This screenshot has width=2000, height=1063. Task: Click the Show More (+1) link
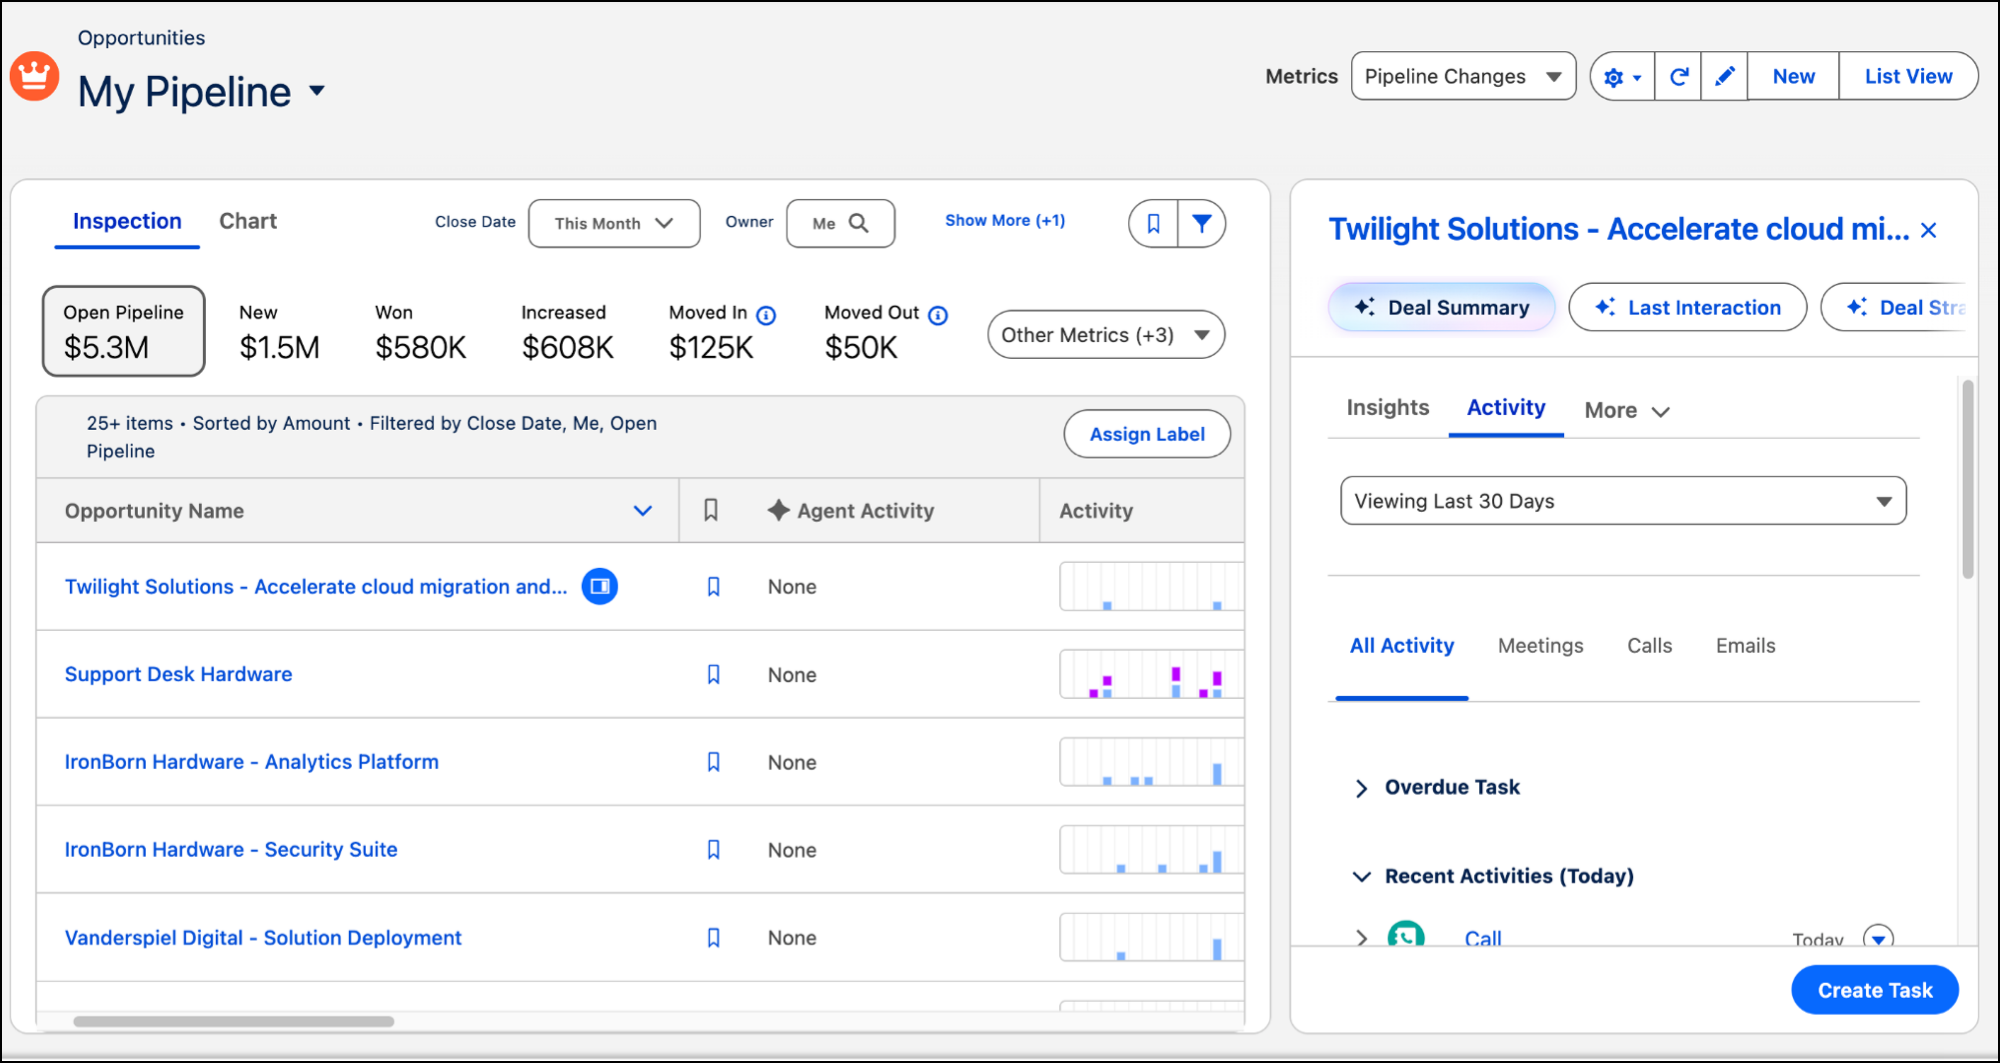1005,220
